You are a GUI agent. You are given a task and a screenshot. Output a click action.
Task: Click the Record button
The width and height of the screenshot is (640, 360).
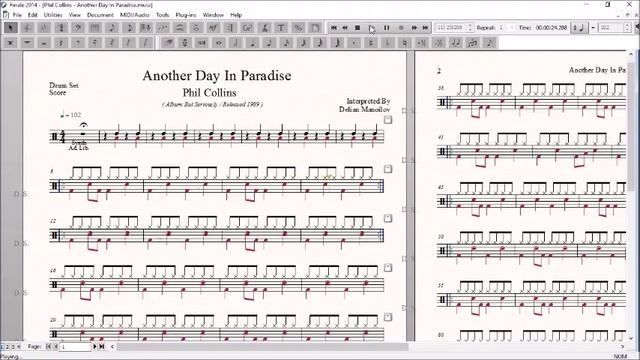click(x=401, y=28)
